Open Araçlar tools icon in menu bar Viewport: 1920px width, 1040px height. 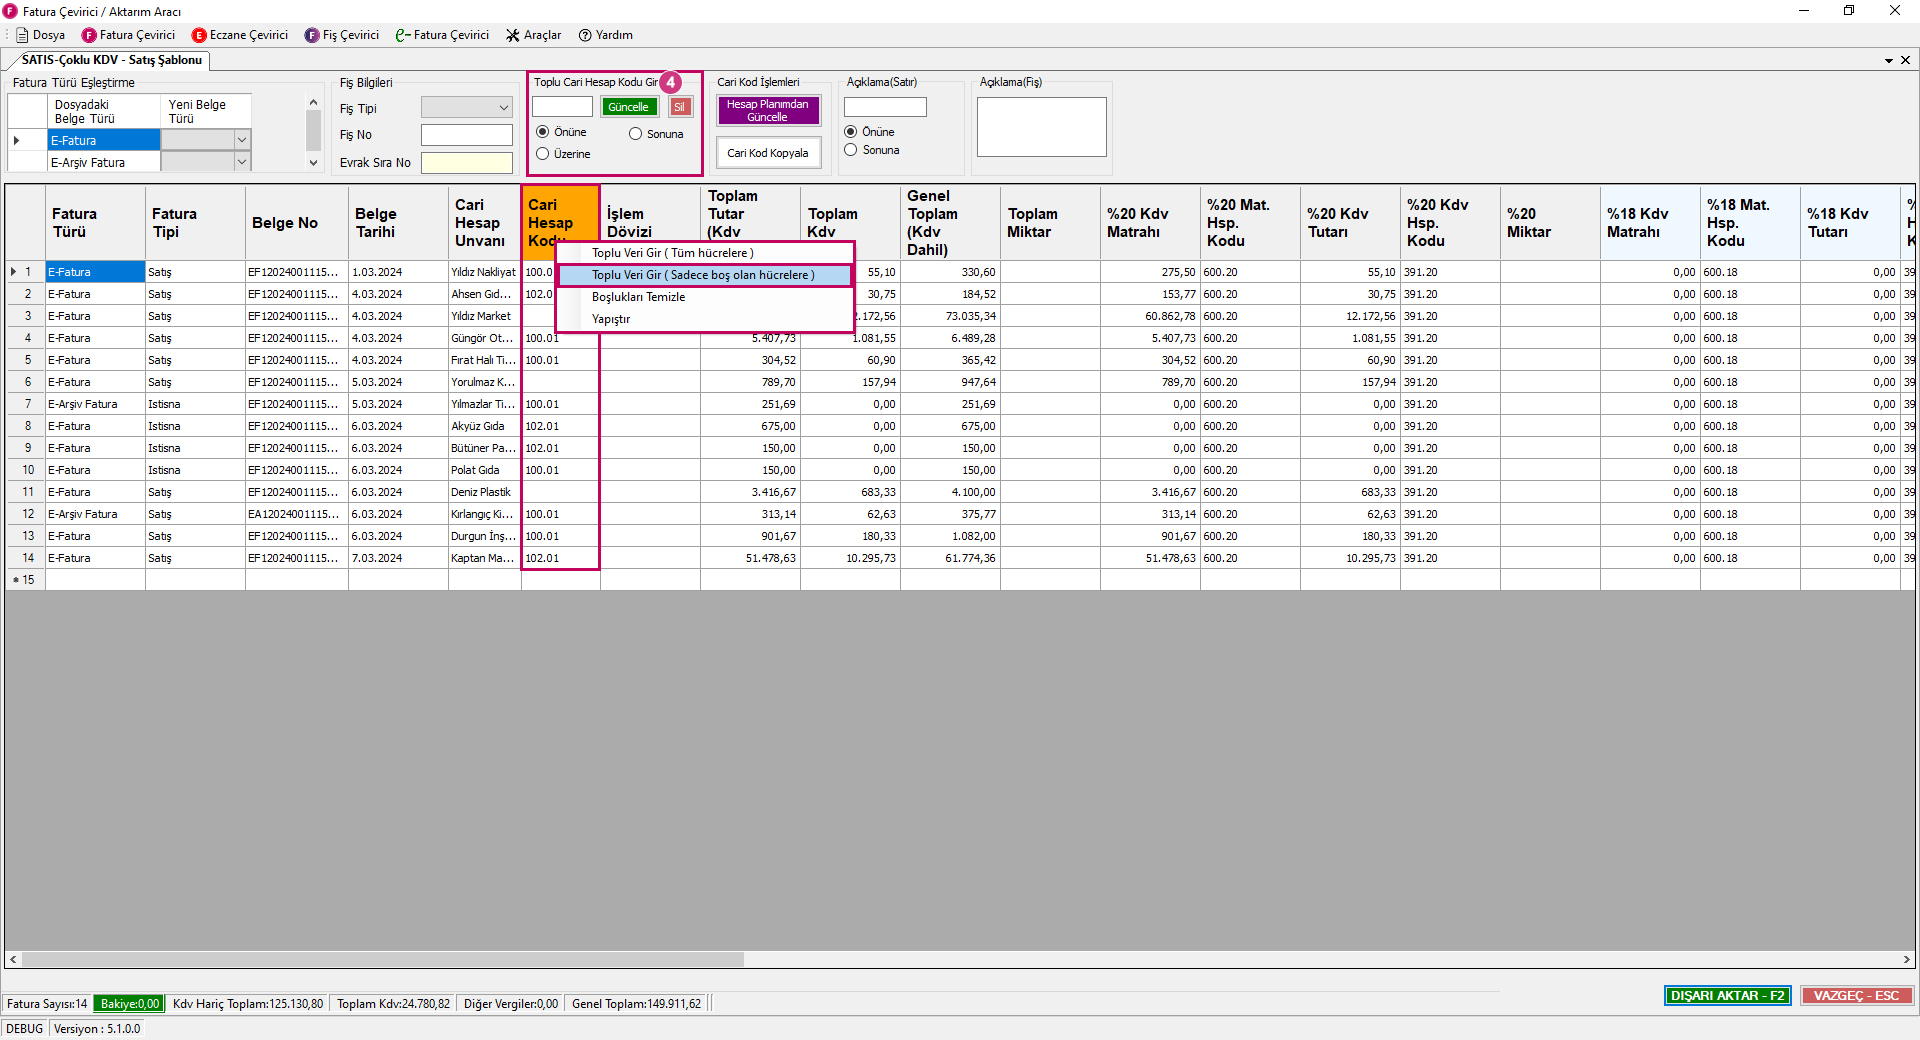point(513,35)
